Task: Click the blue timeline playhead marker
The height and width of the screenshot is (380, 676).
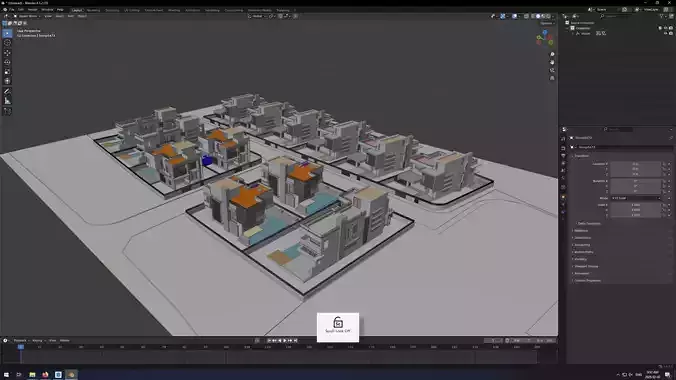Action: (20, 346)
